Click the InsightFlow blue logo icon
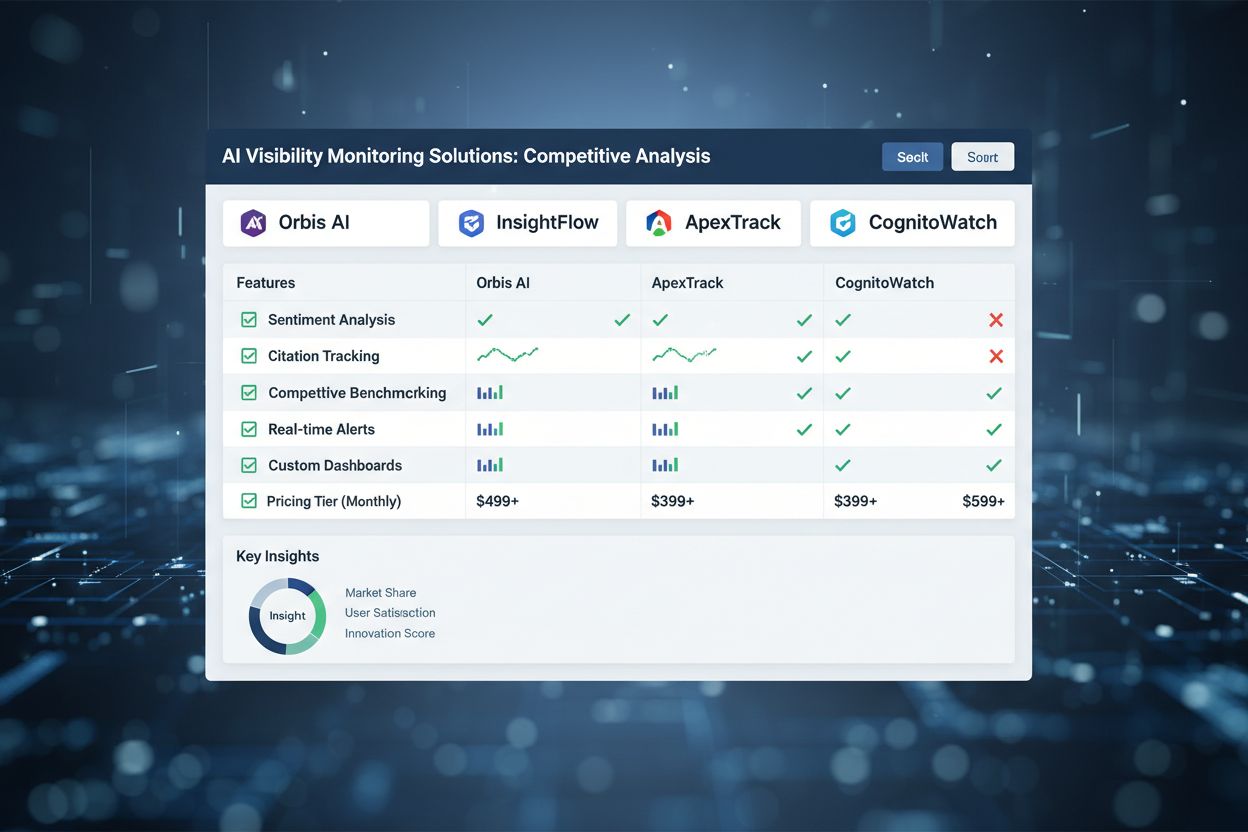 pyautogui.click(x=471, y=223)
